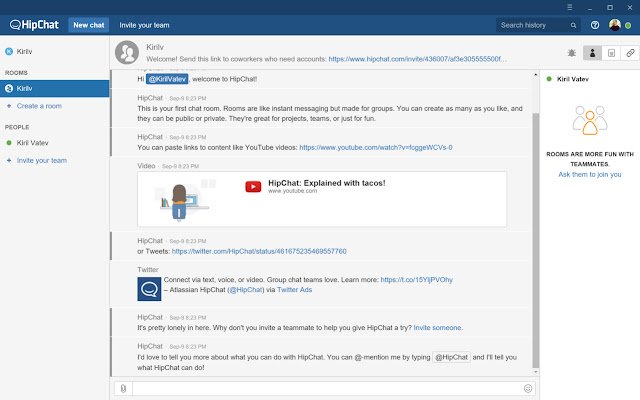Click the YouTube play icon
This screenshot has width=640, height=400.
(253, 187)
